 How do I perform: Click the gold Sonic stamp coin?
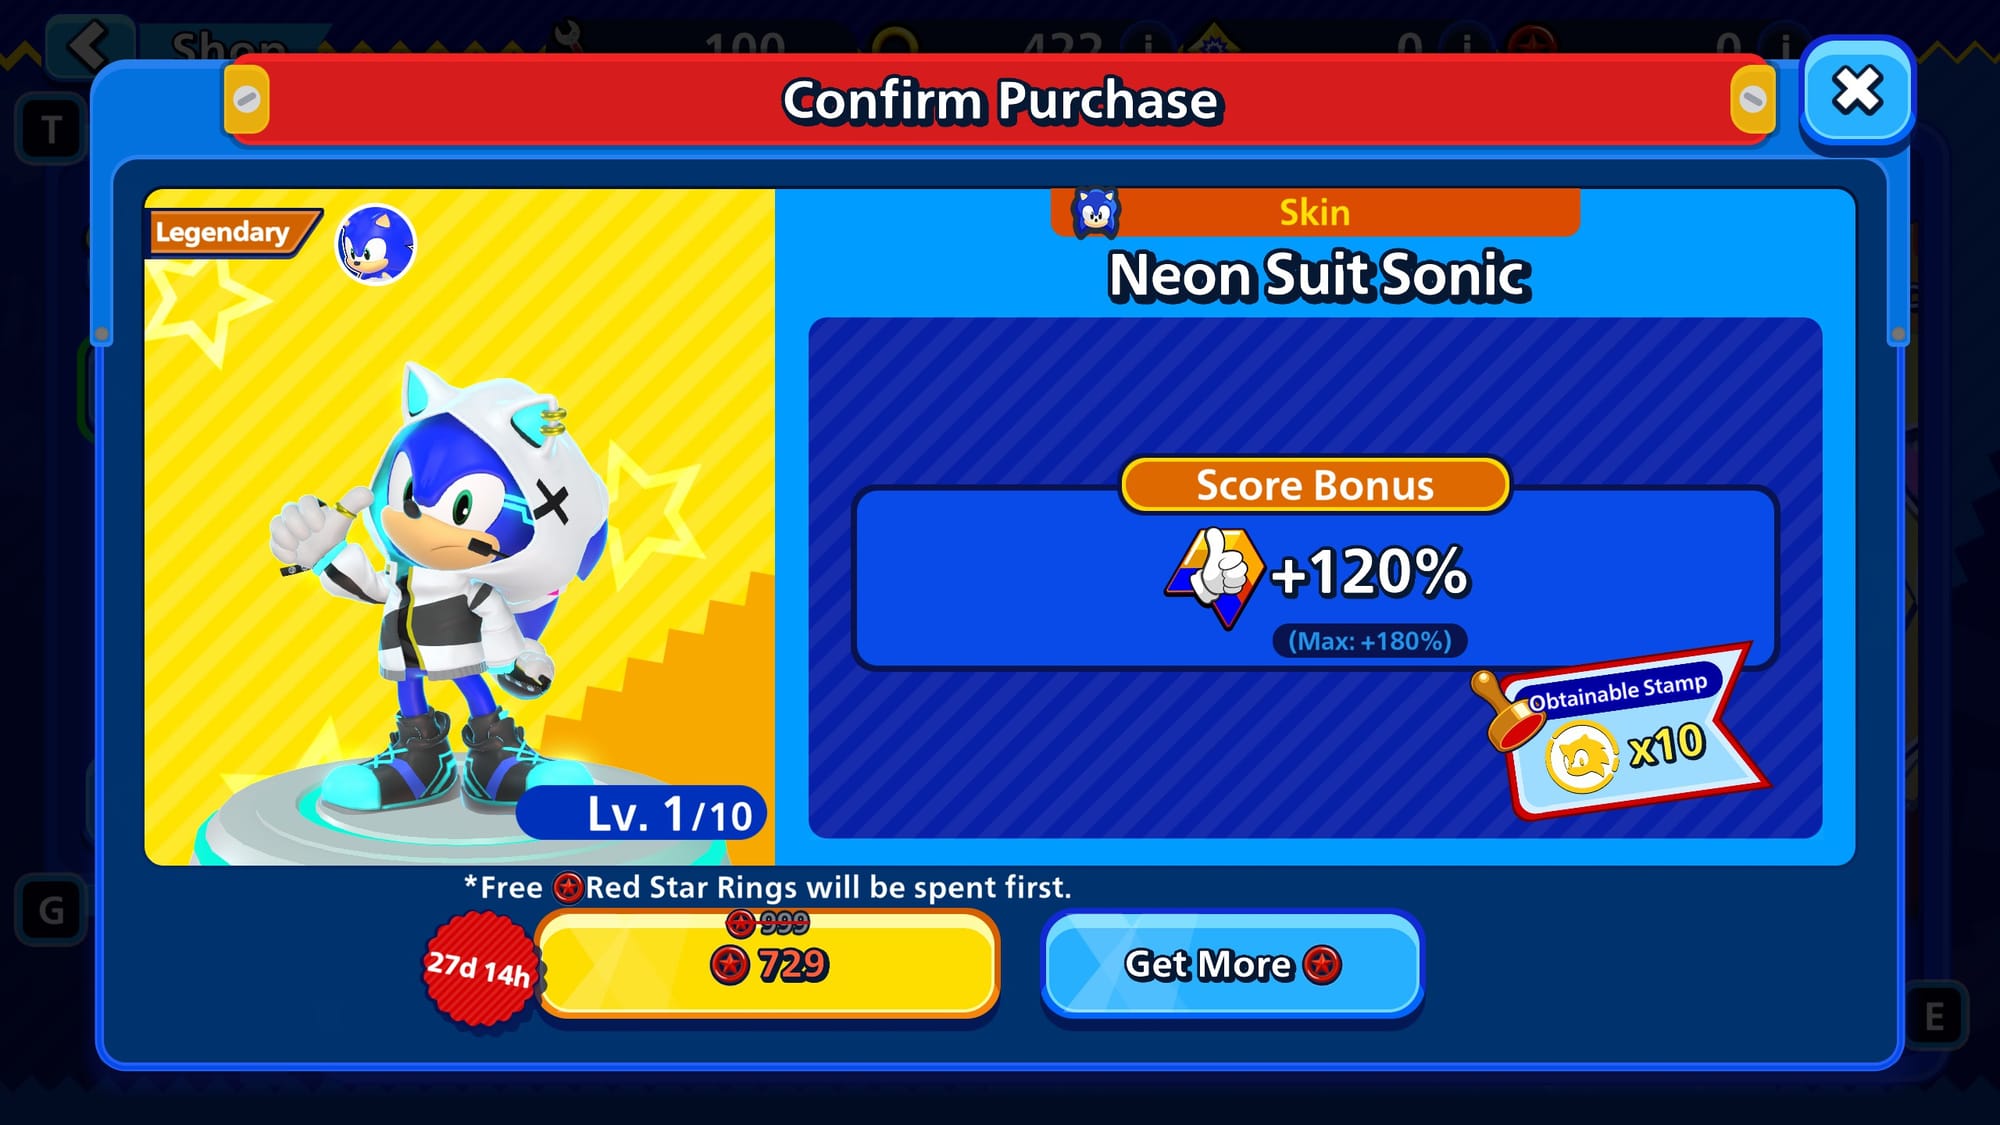1581,758
